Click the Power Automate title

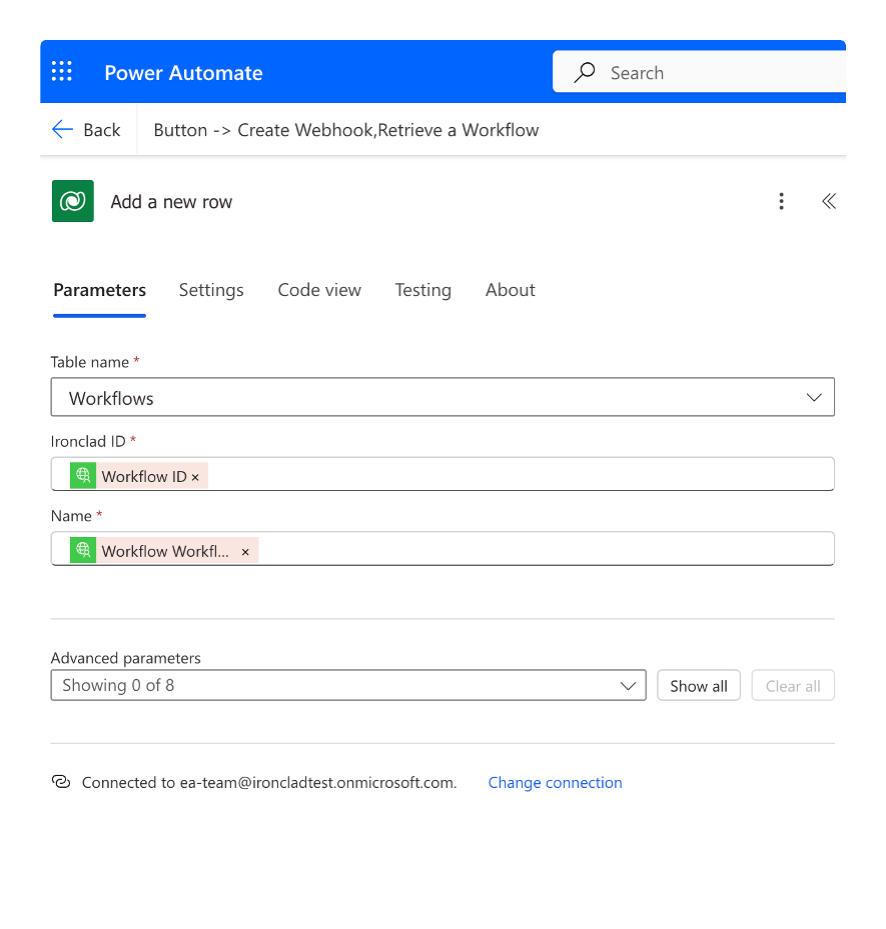point(184,72)
